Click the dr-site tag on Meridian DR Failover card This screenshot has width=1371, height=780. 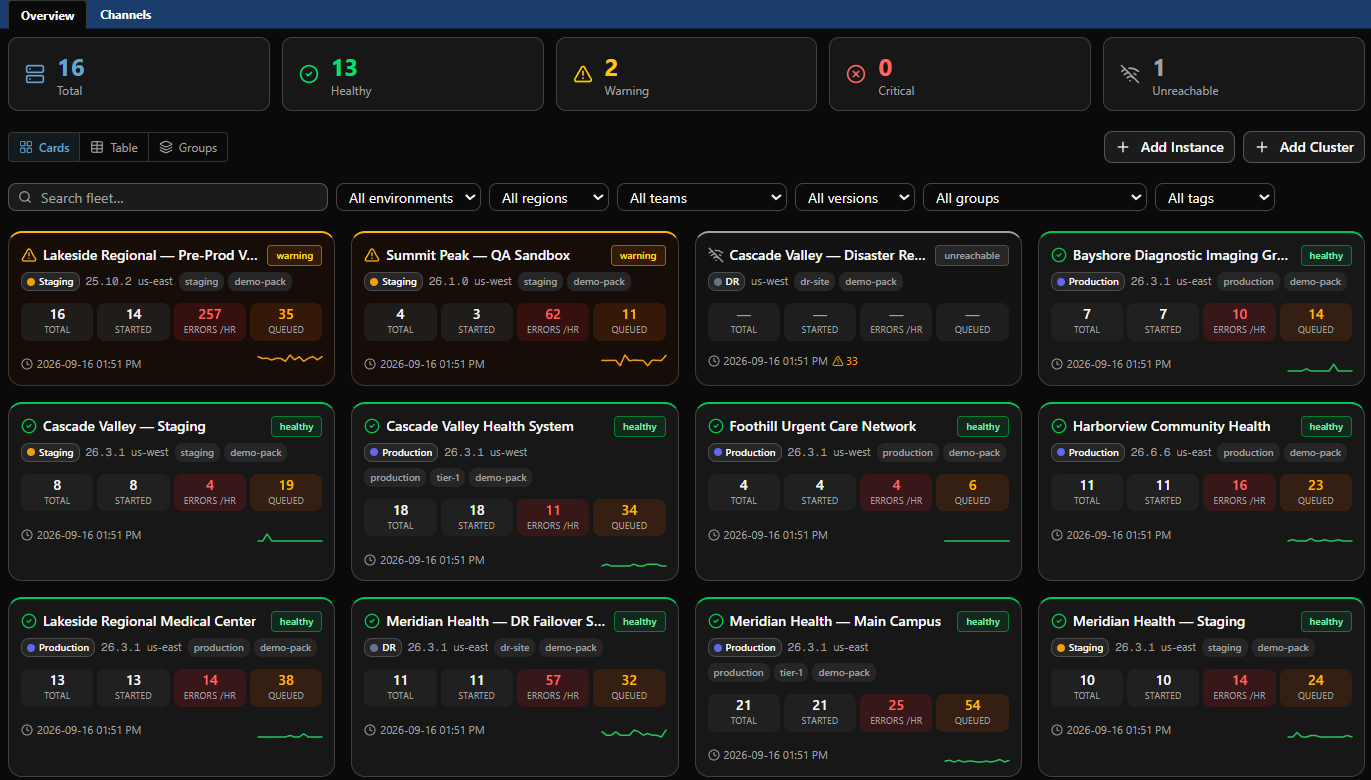click(x=514, y=648)
